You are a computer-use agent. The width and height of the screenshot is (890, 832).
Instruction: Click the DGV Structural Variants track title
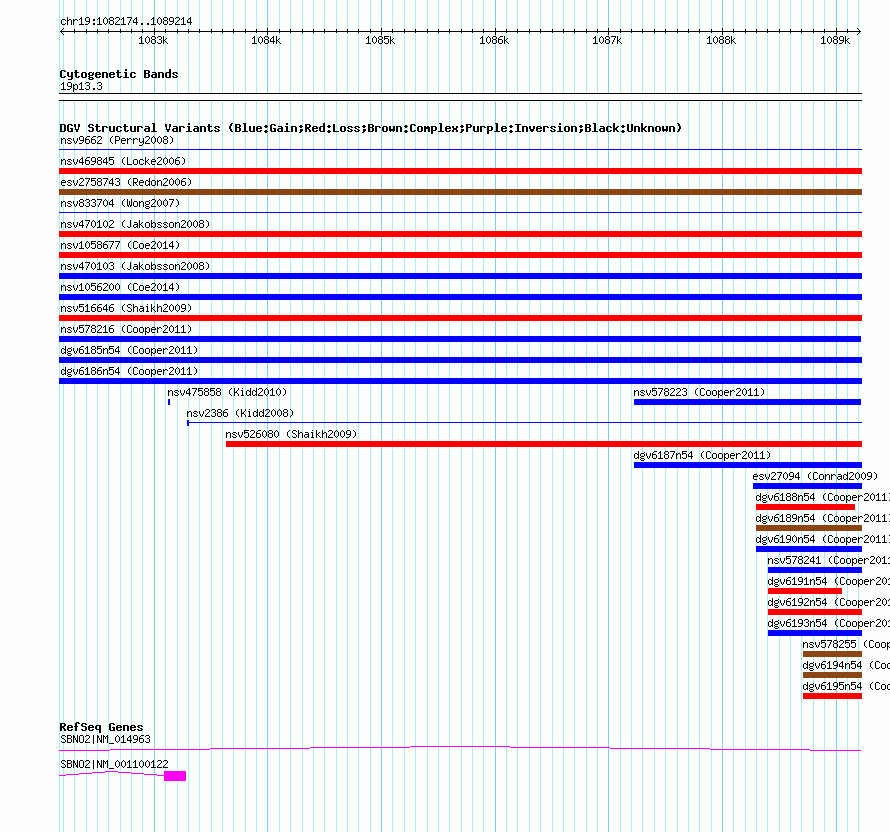[x=371, y=128]
